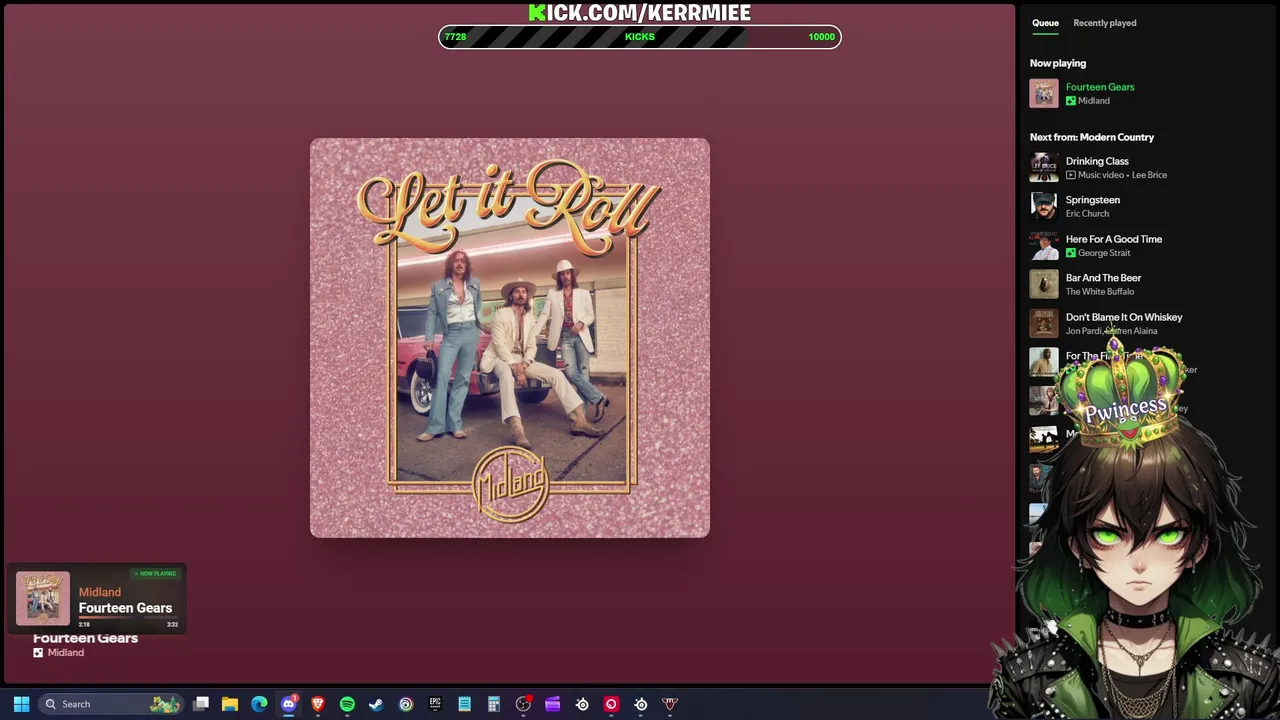Screen dimensions: 1280x720
Task: Click the Midland name in the bottom-left now-playing overlay
Action: [100, 592]
